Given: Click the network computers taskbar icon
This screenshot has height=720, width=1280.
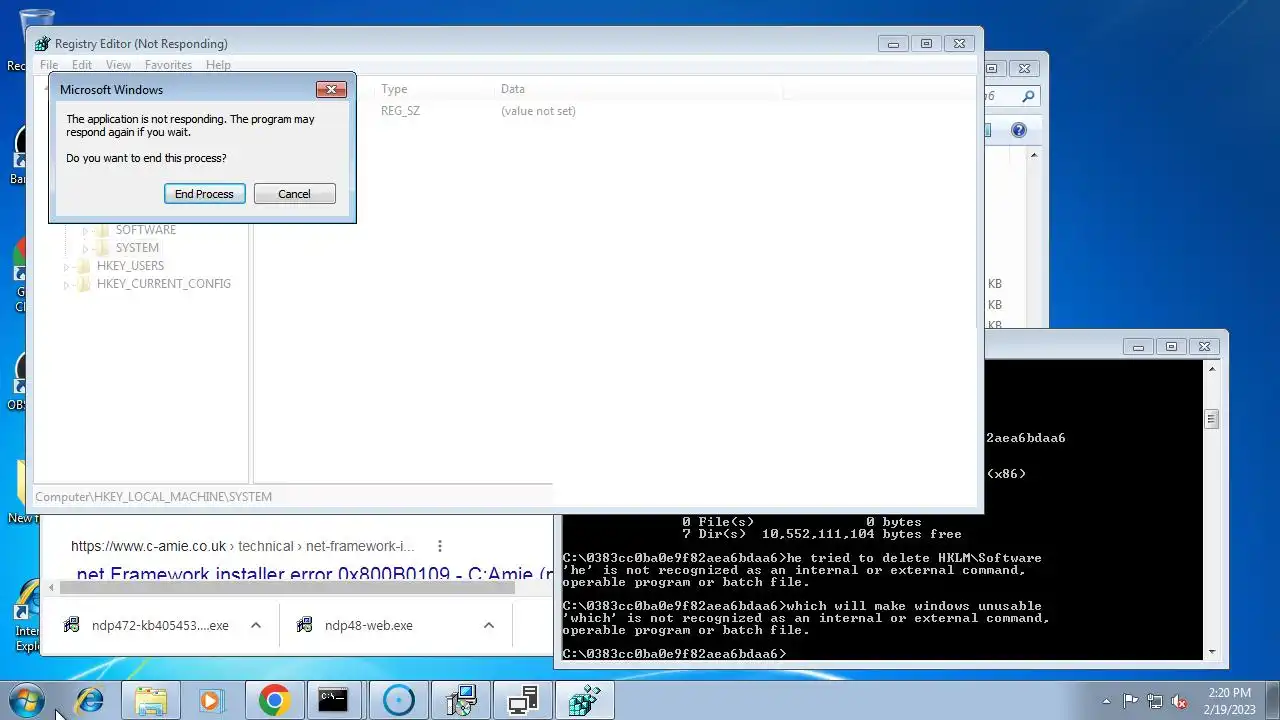Looking at the screenshot, I should (x=523, y=701).
